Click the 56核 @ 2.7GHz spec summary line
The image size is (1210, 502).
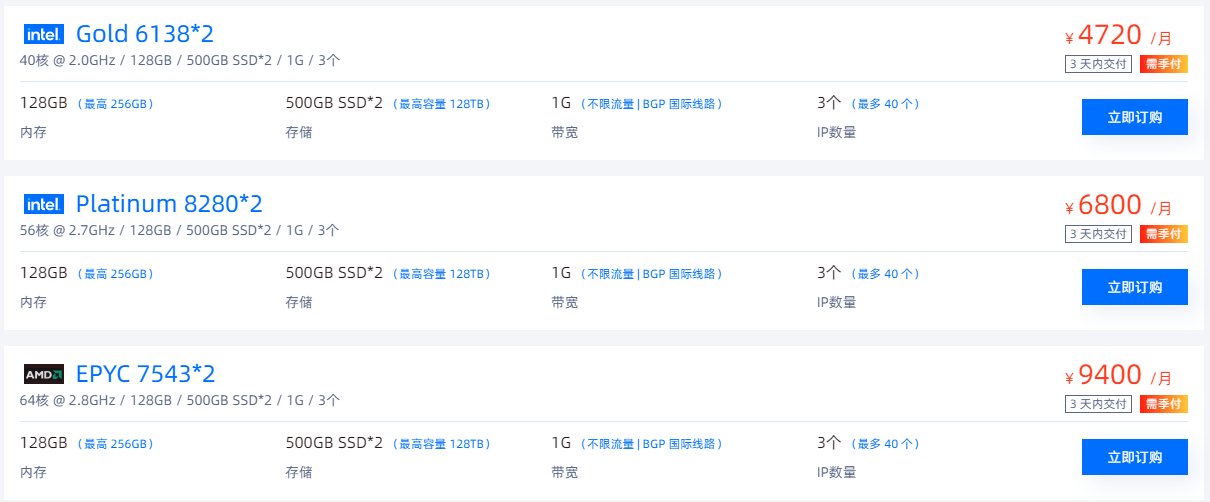coord(180,230)
